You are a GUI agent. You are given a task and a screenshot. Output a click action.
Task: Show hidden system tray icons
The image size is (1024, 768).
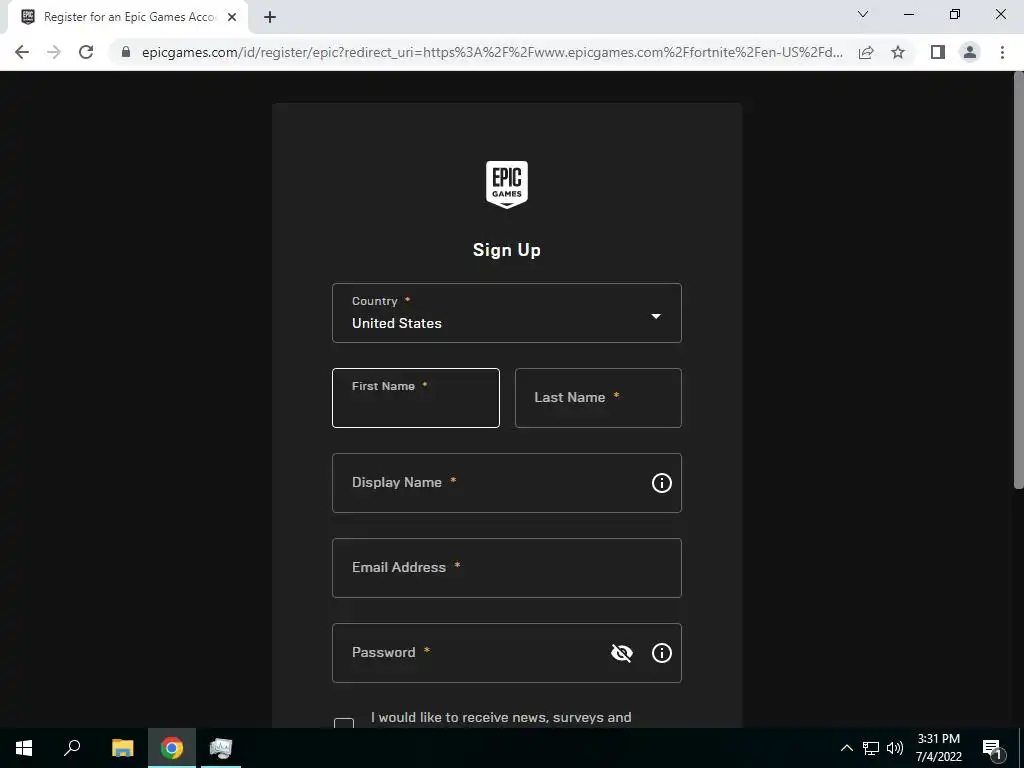point(846,748)
